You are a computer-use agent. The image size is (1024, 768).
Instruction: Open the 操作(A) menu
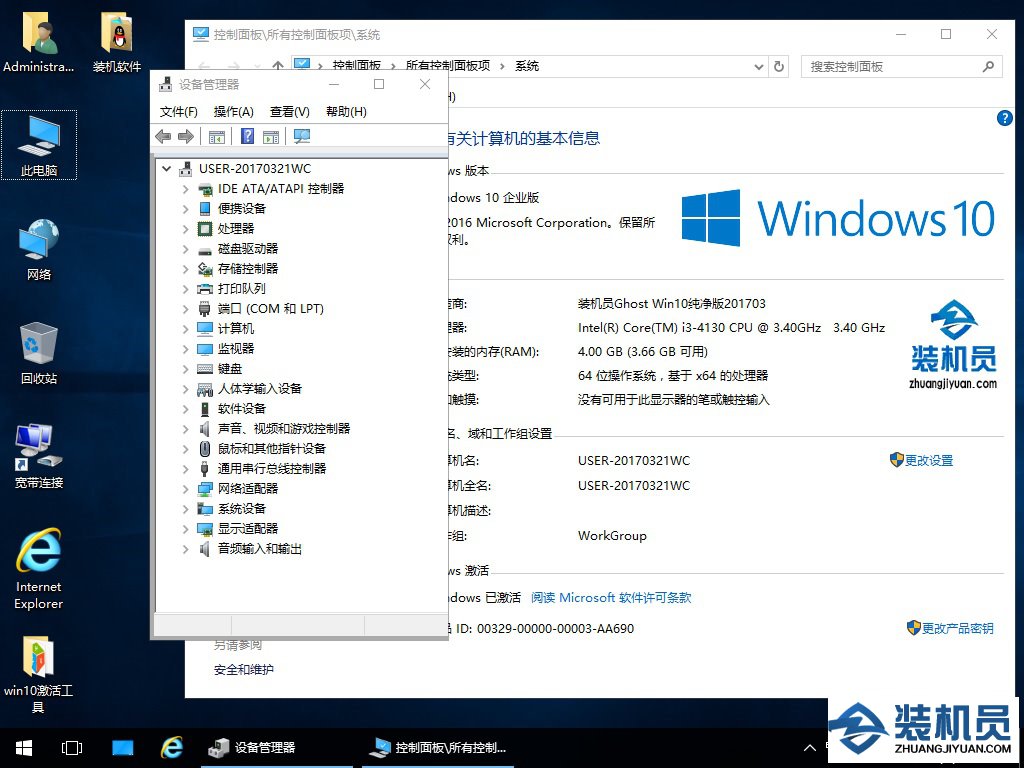click(x=233, y=112)
